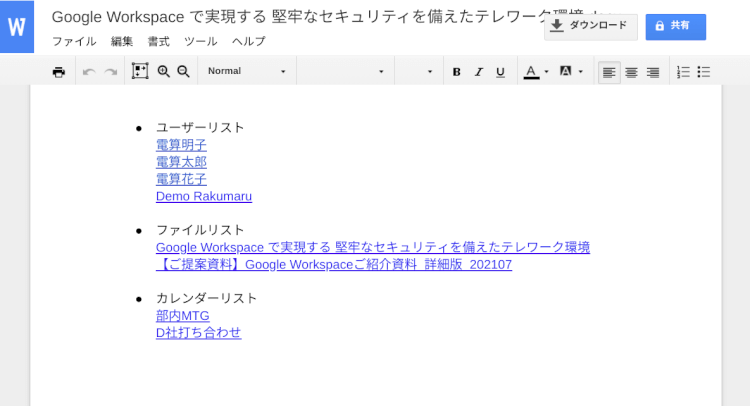This screenshot has width=750, height=406.
Task: Print the document using the printer icon
Action: [58, 72]
